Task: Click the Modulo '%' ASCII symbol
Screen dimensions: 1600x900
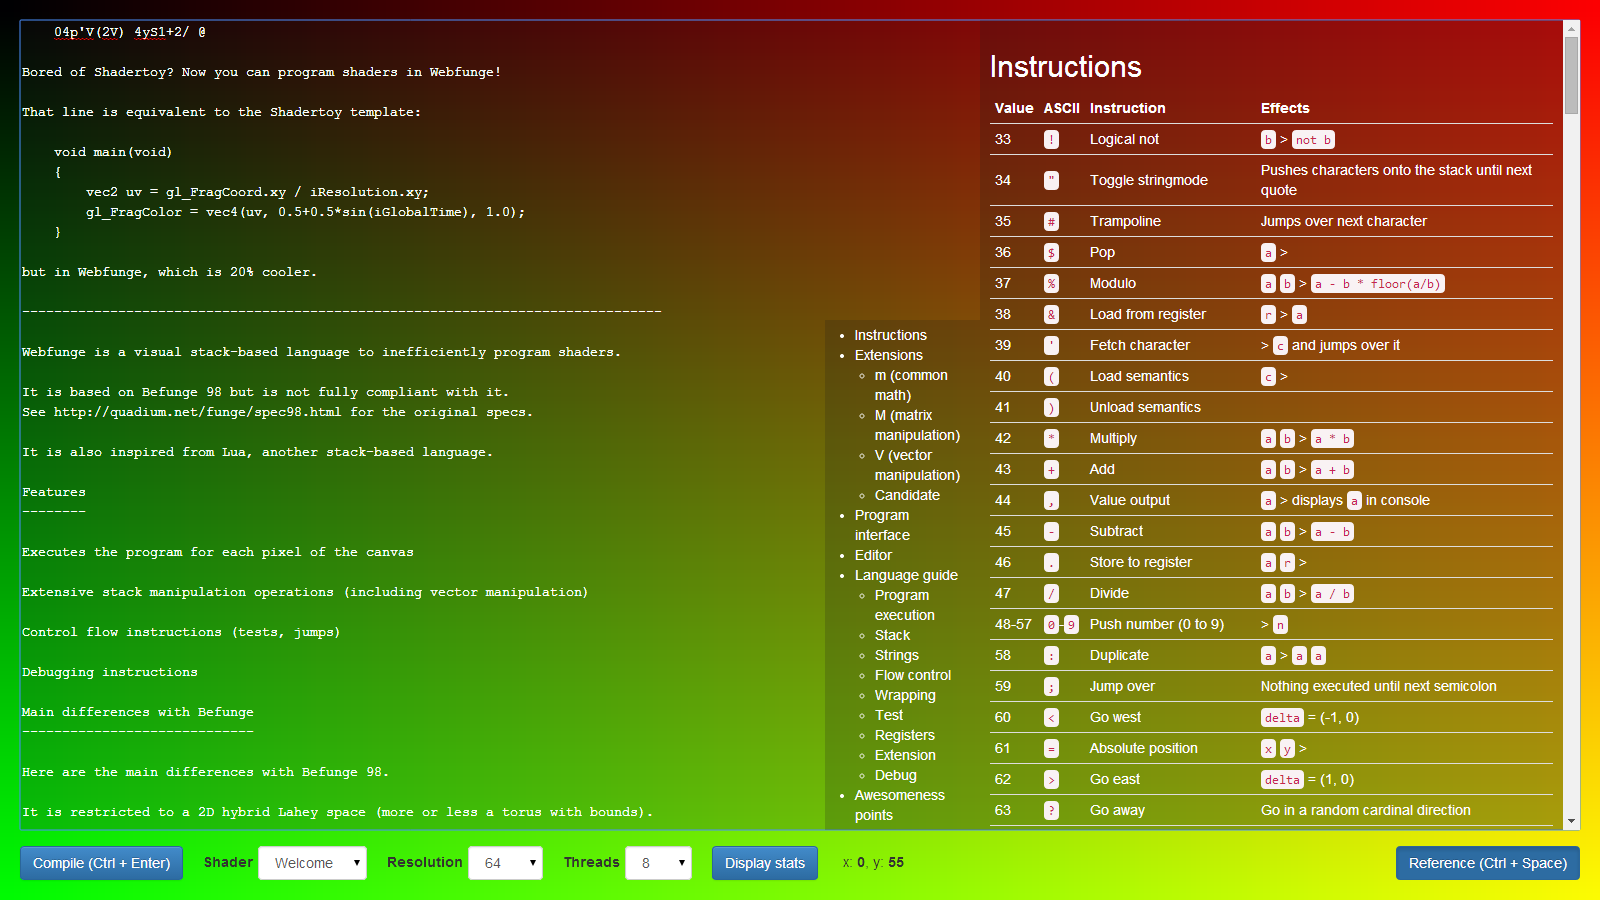Action: pyautogui.click(x=1051, y=284)
